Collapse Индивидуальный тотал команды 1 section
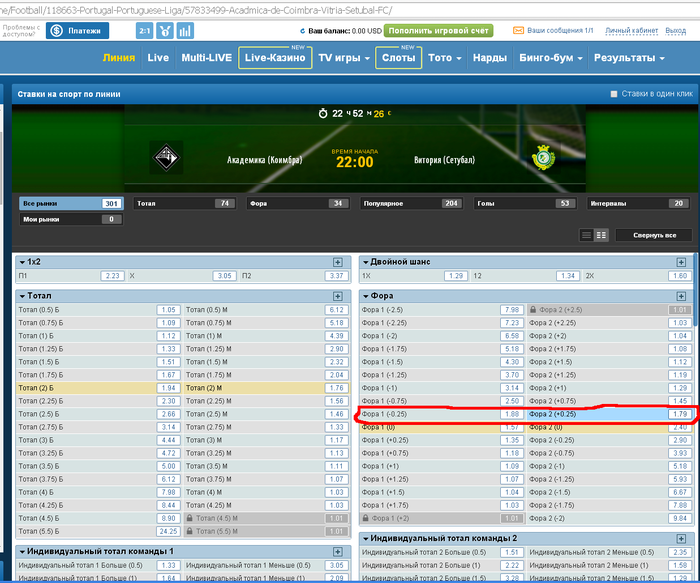 pos(22,552)
